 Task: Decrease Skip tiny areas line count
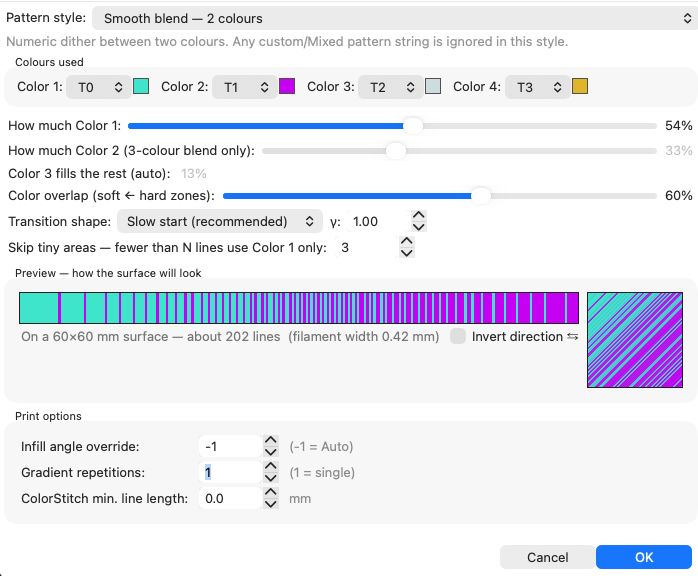click(406, 253)
